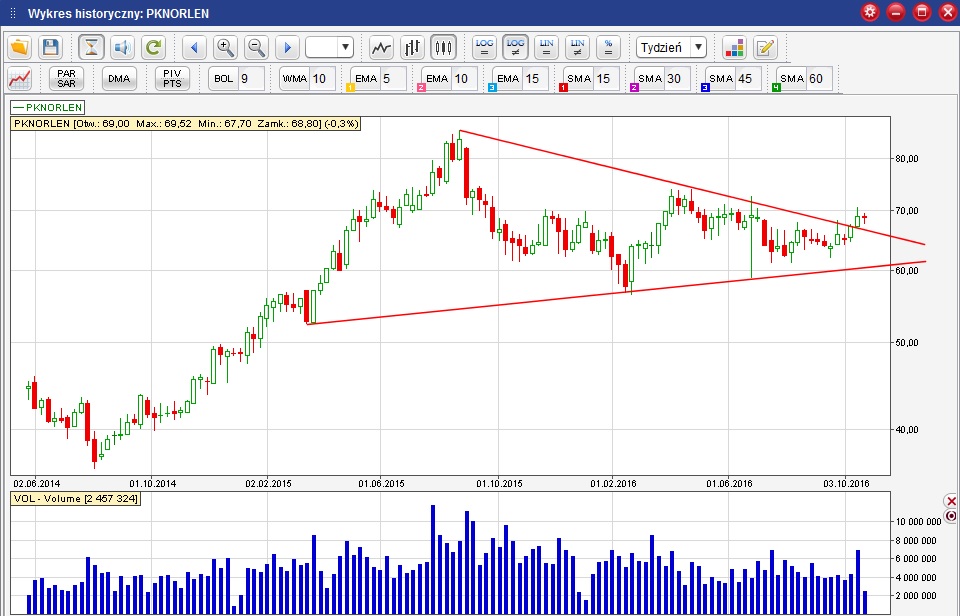Toggle the PIV PTS pivot points indicator

click(x=172, y=79)
